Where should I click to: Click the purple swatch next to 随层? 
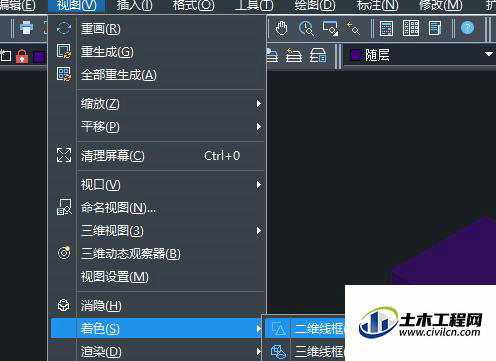(356, 55)
